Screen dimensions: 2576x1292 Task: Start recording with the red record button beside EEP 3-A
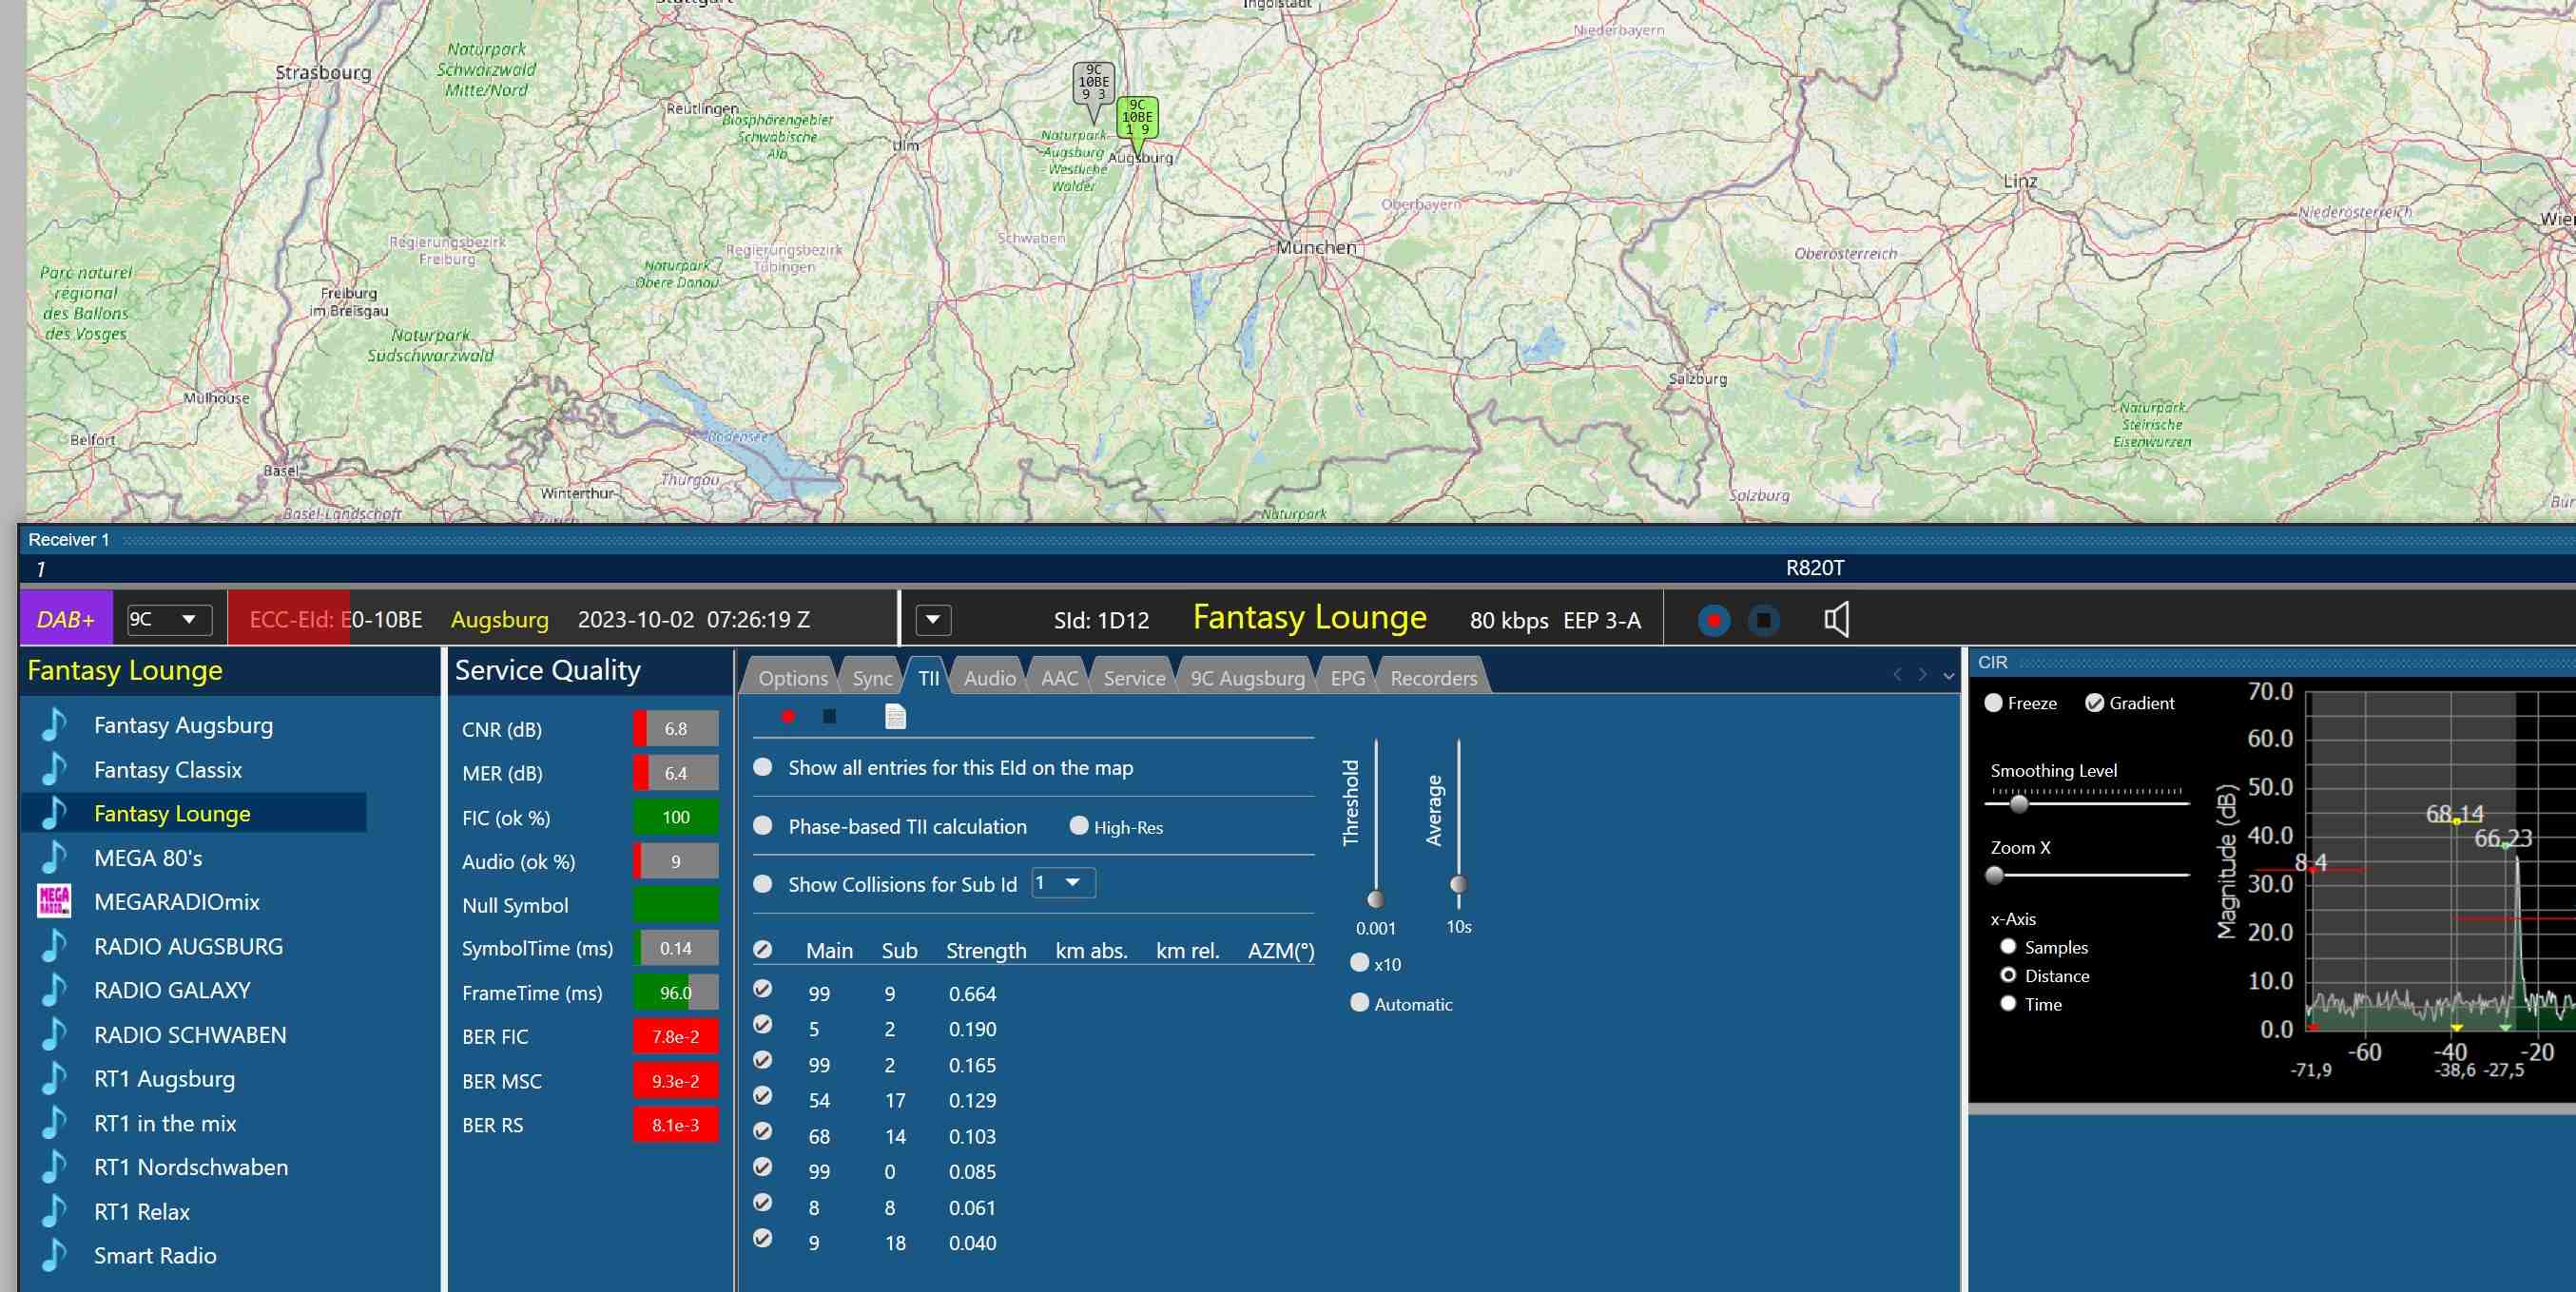click(x=1714, y=620)
